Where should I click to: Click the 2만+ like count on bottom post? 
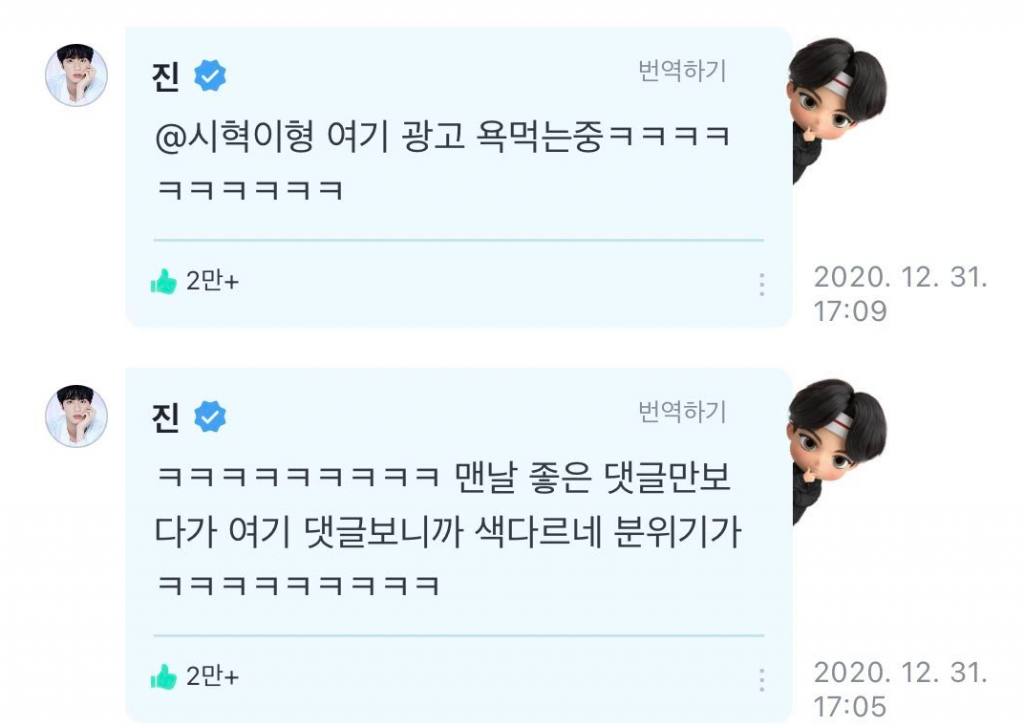click(213, 676)
